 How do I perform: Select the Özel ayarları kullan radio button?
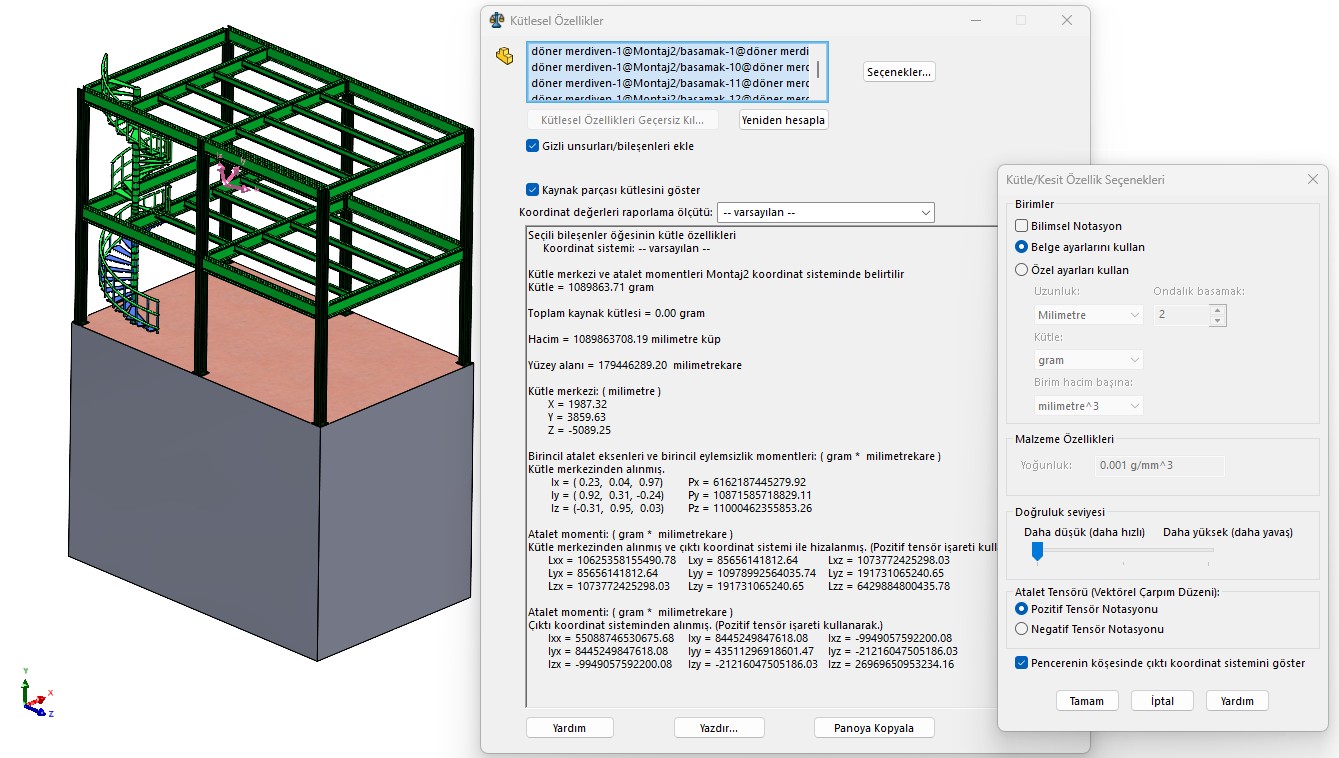1021,270
